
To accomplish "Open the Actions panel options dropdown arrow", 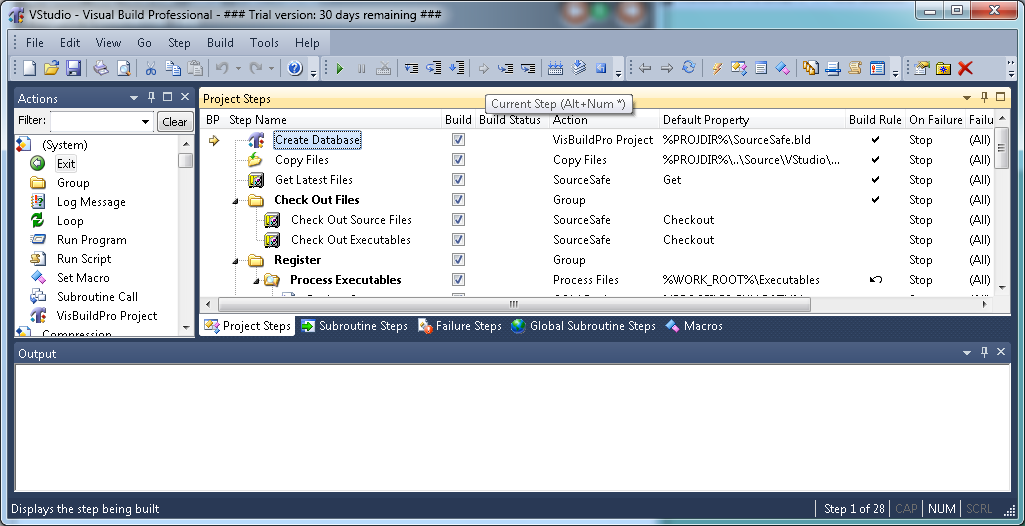I will point(135,98).
